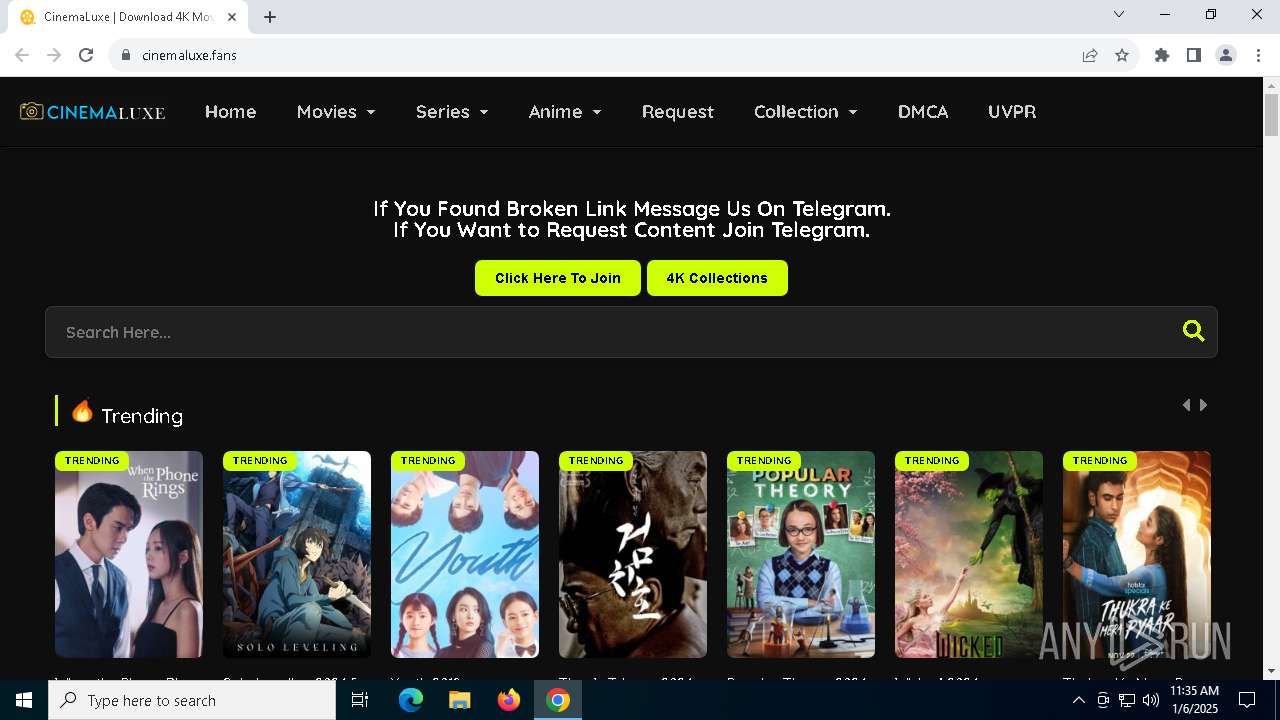Open Task View in taskbar
1280x720 pixels.
360,700
